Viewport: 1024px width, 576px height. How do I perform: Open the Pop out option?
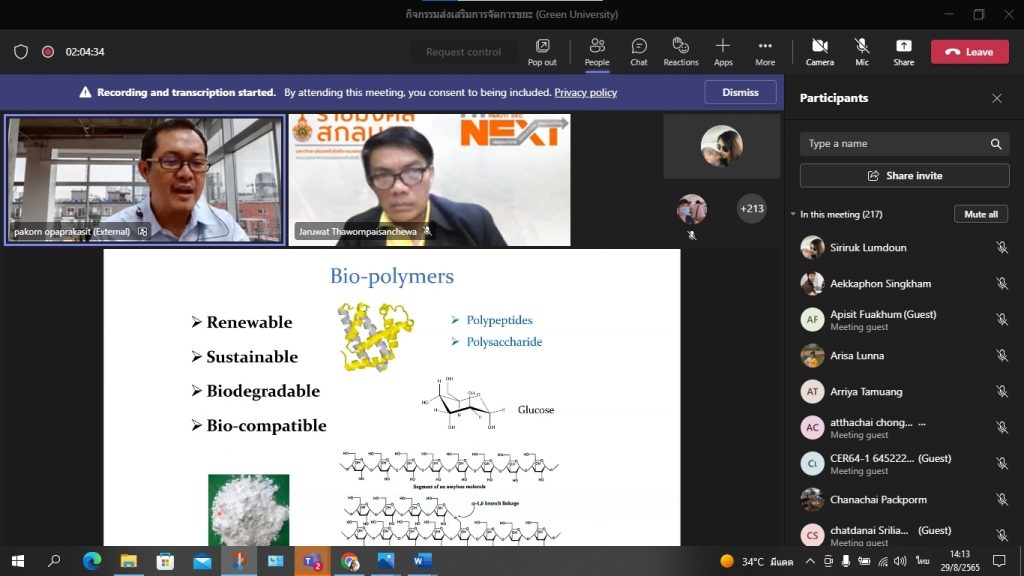pyautogui.click(x=542, y=52)
